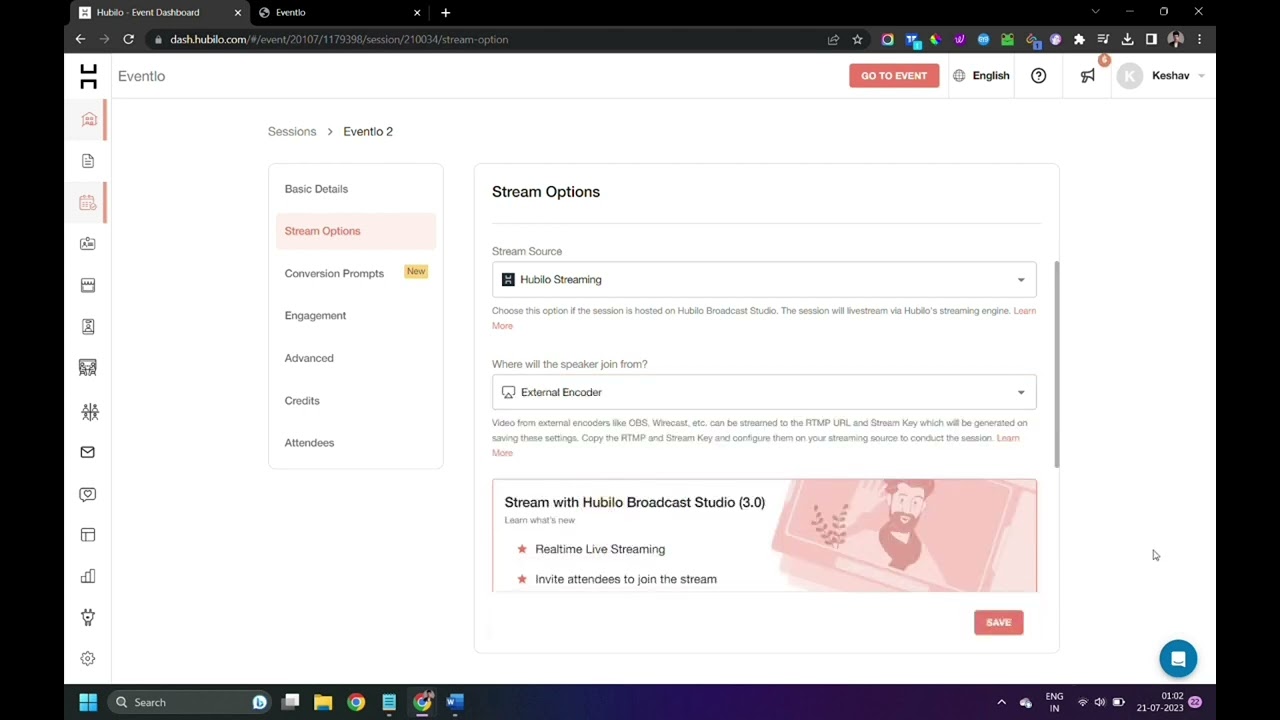This screenshot has width=1280, height=720.
Task: Open the Stream Source dropdown
Action: pyautogui.click(x=764, y=280)
